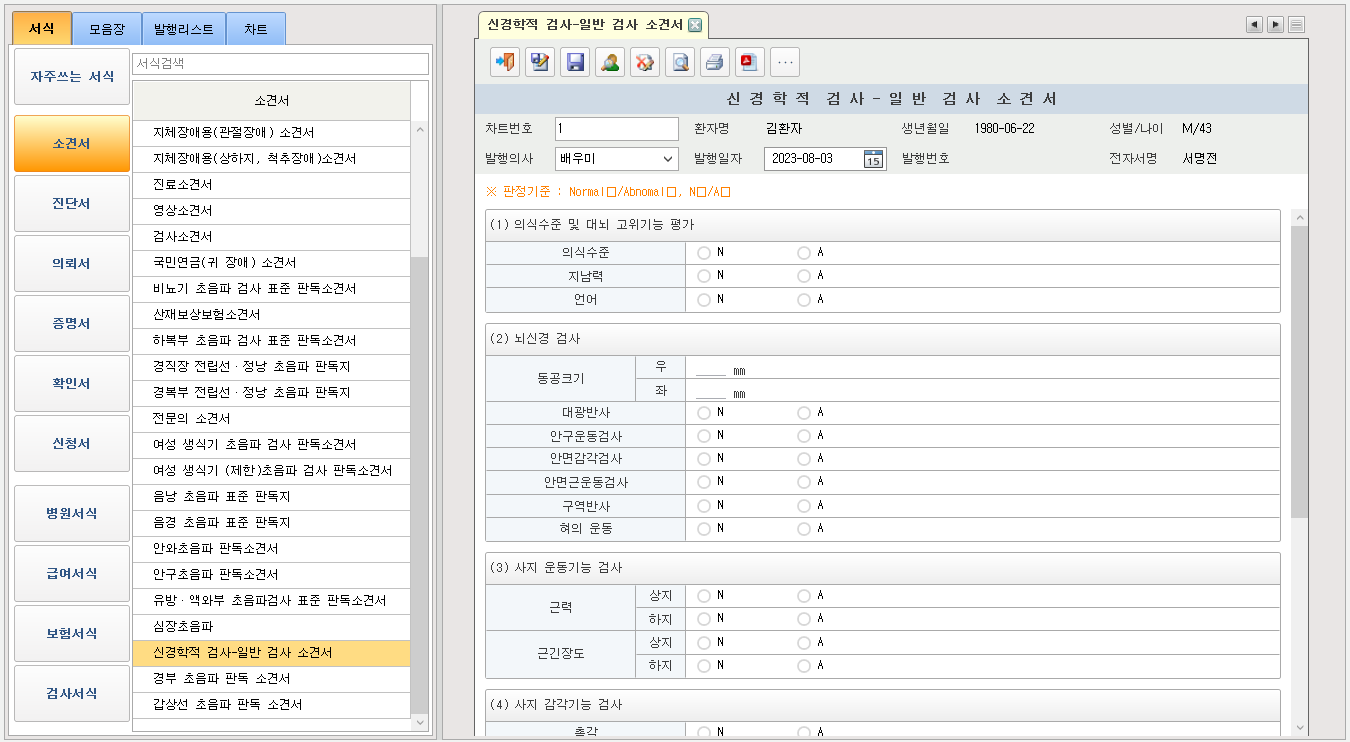Click the 서식검색 search field
The height and width of the screenshot is (742, 1350).
click(280, 64)
